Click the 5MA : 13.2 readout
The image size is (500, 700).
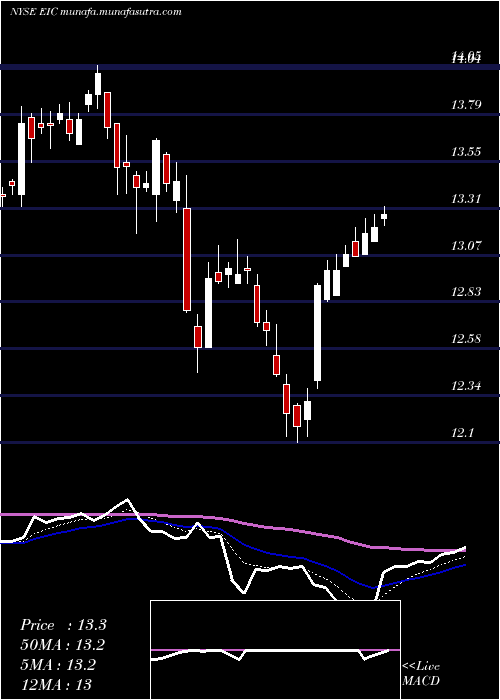58,664
